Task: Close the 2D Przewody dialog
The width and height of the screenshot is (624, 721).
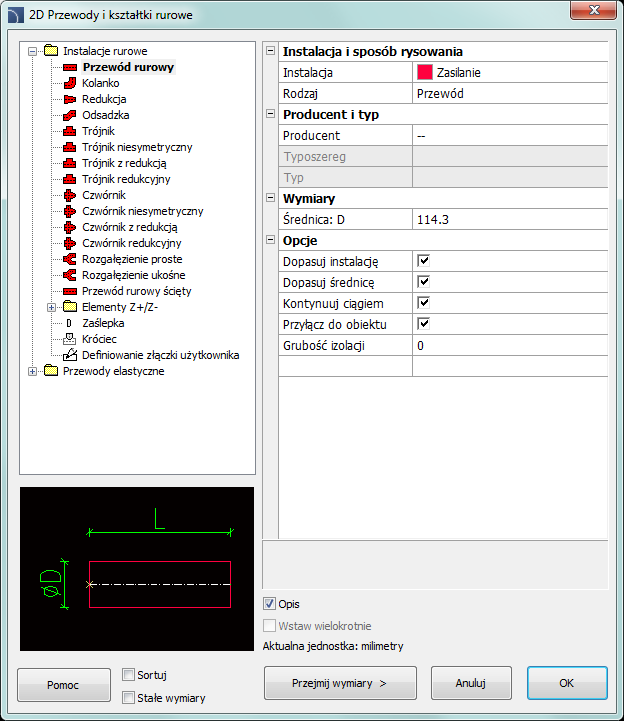Action: (x=593, y=10)
